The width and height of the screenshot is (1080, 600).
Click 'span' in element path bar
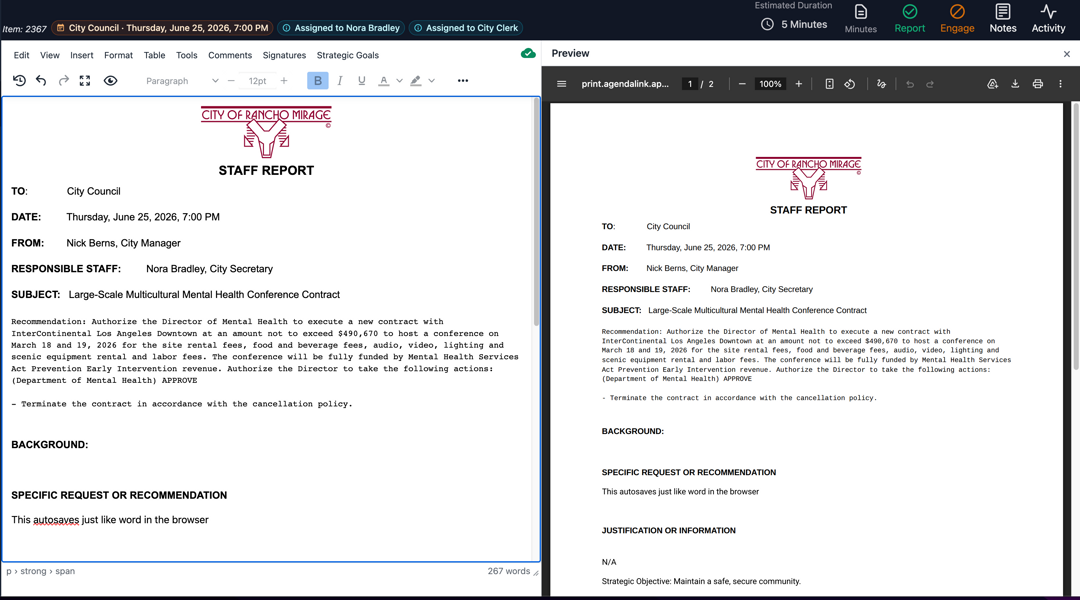coord(65,571)
